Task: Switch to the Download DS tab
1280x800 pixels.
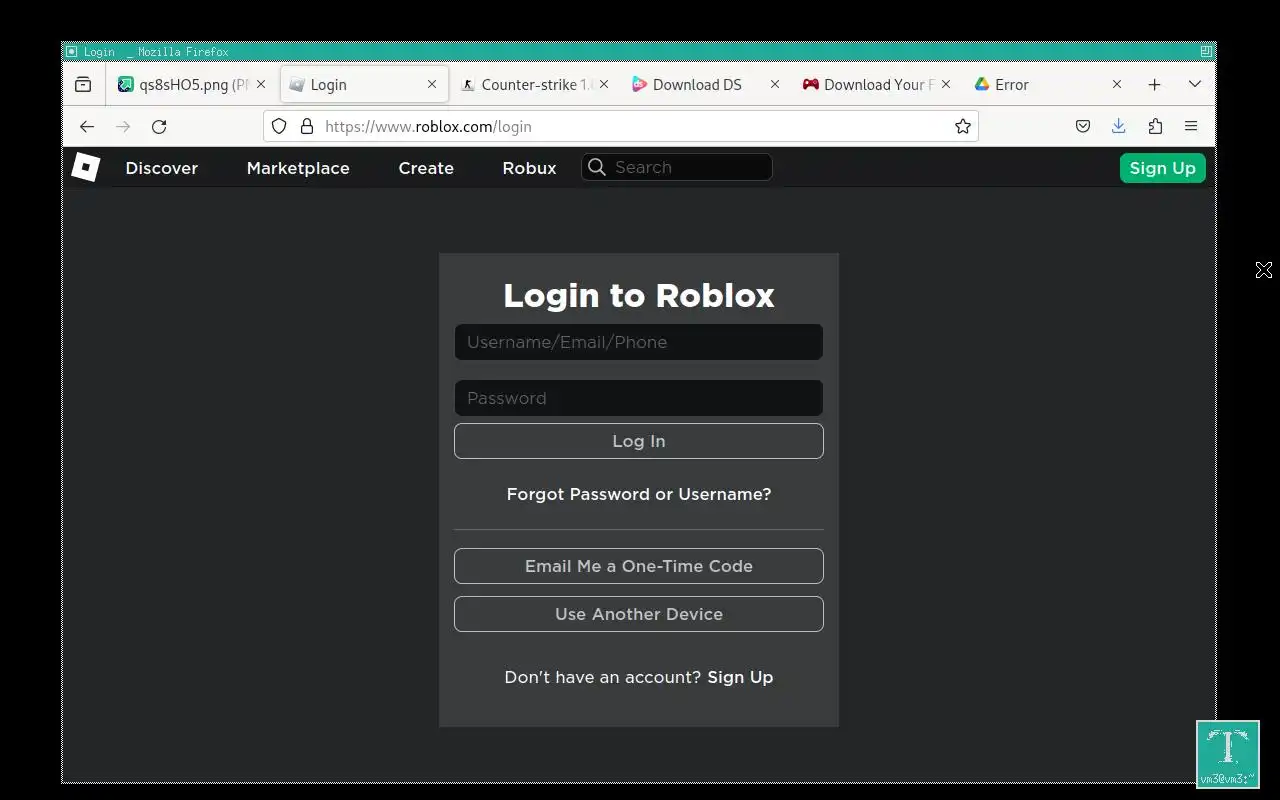Action: click(706, 85)
